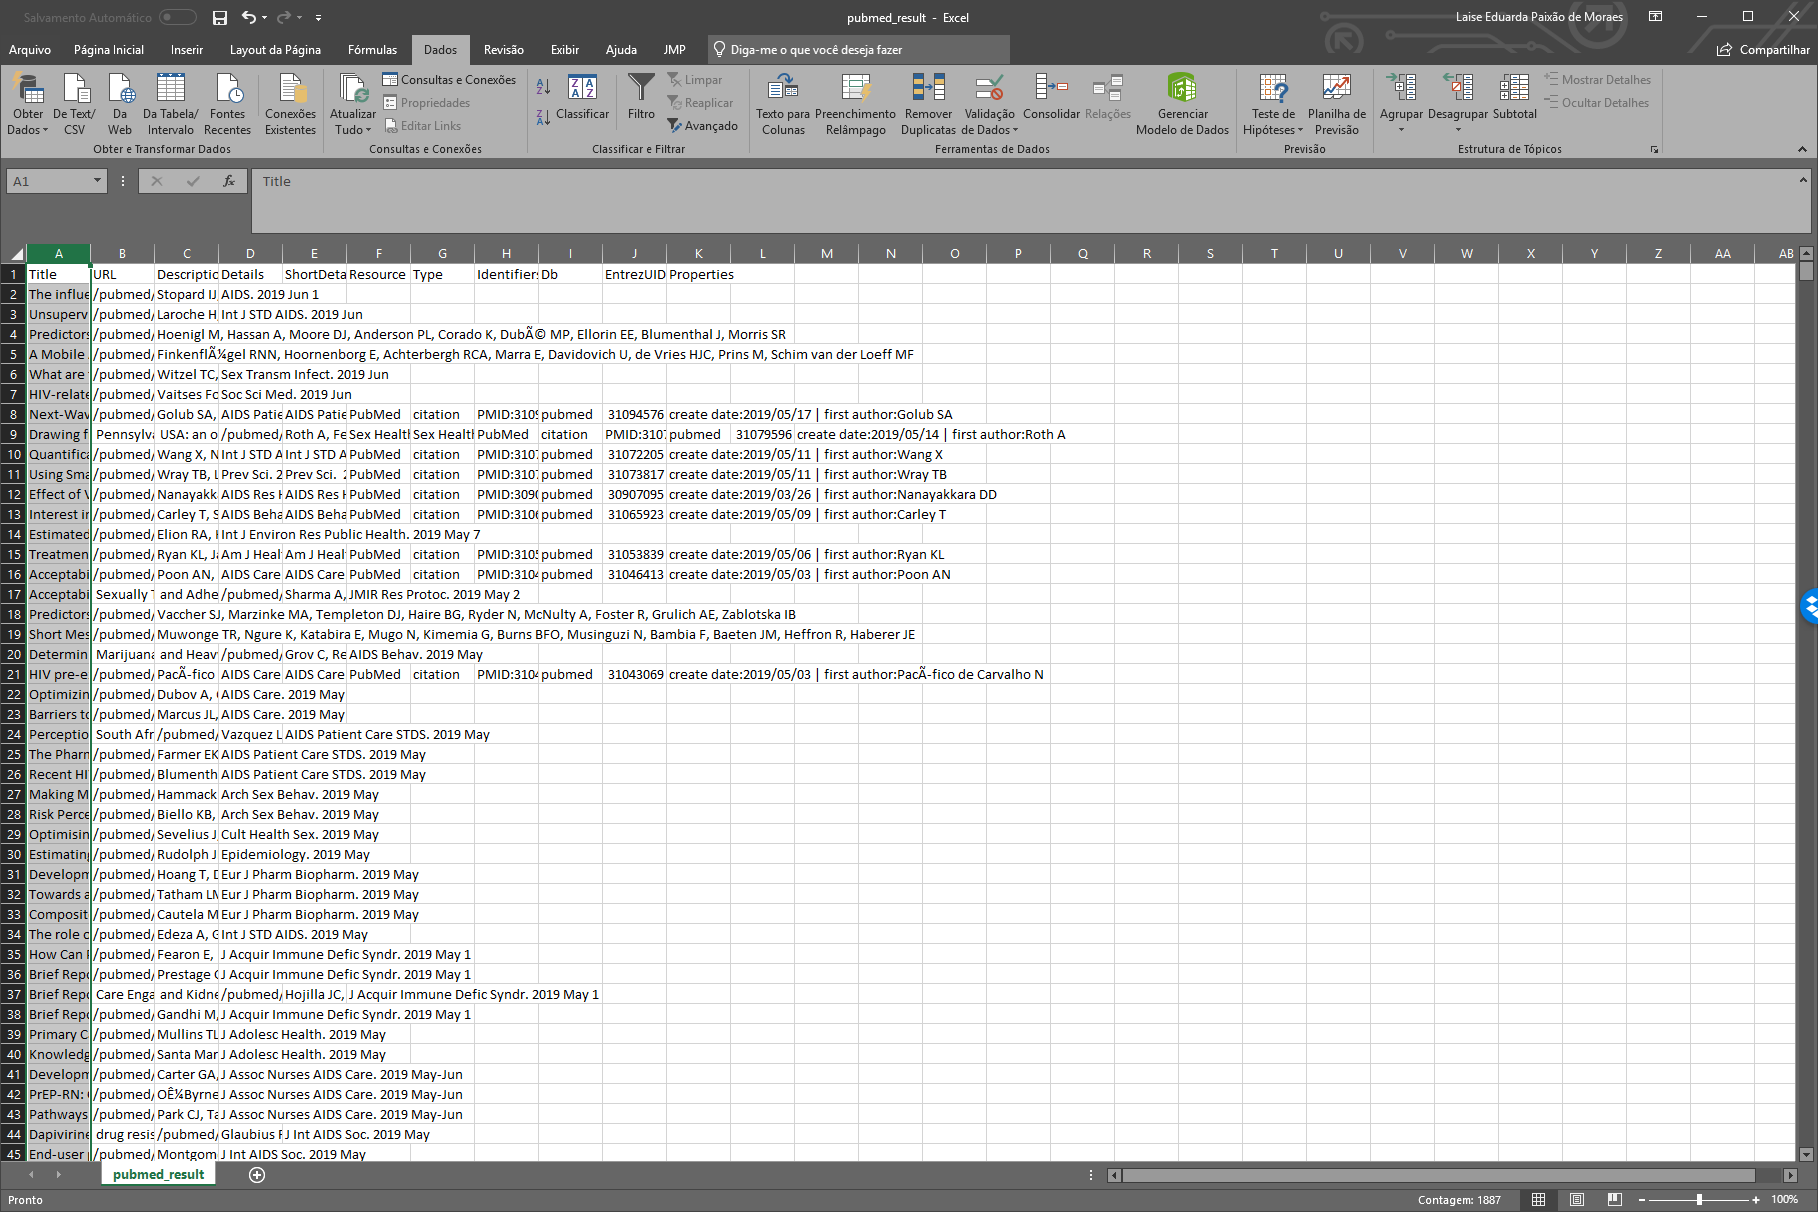Open Undo history dropdown arrow
The height and width of the screenshot is (1212, 1818).
pyautogui.click(x=264, y=17)
